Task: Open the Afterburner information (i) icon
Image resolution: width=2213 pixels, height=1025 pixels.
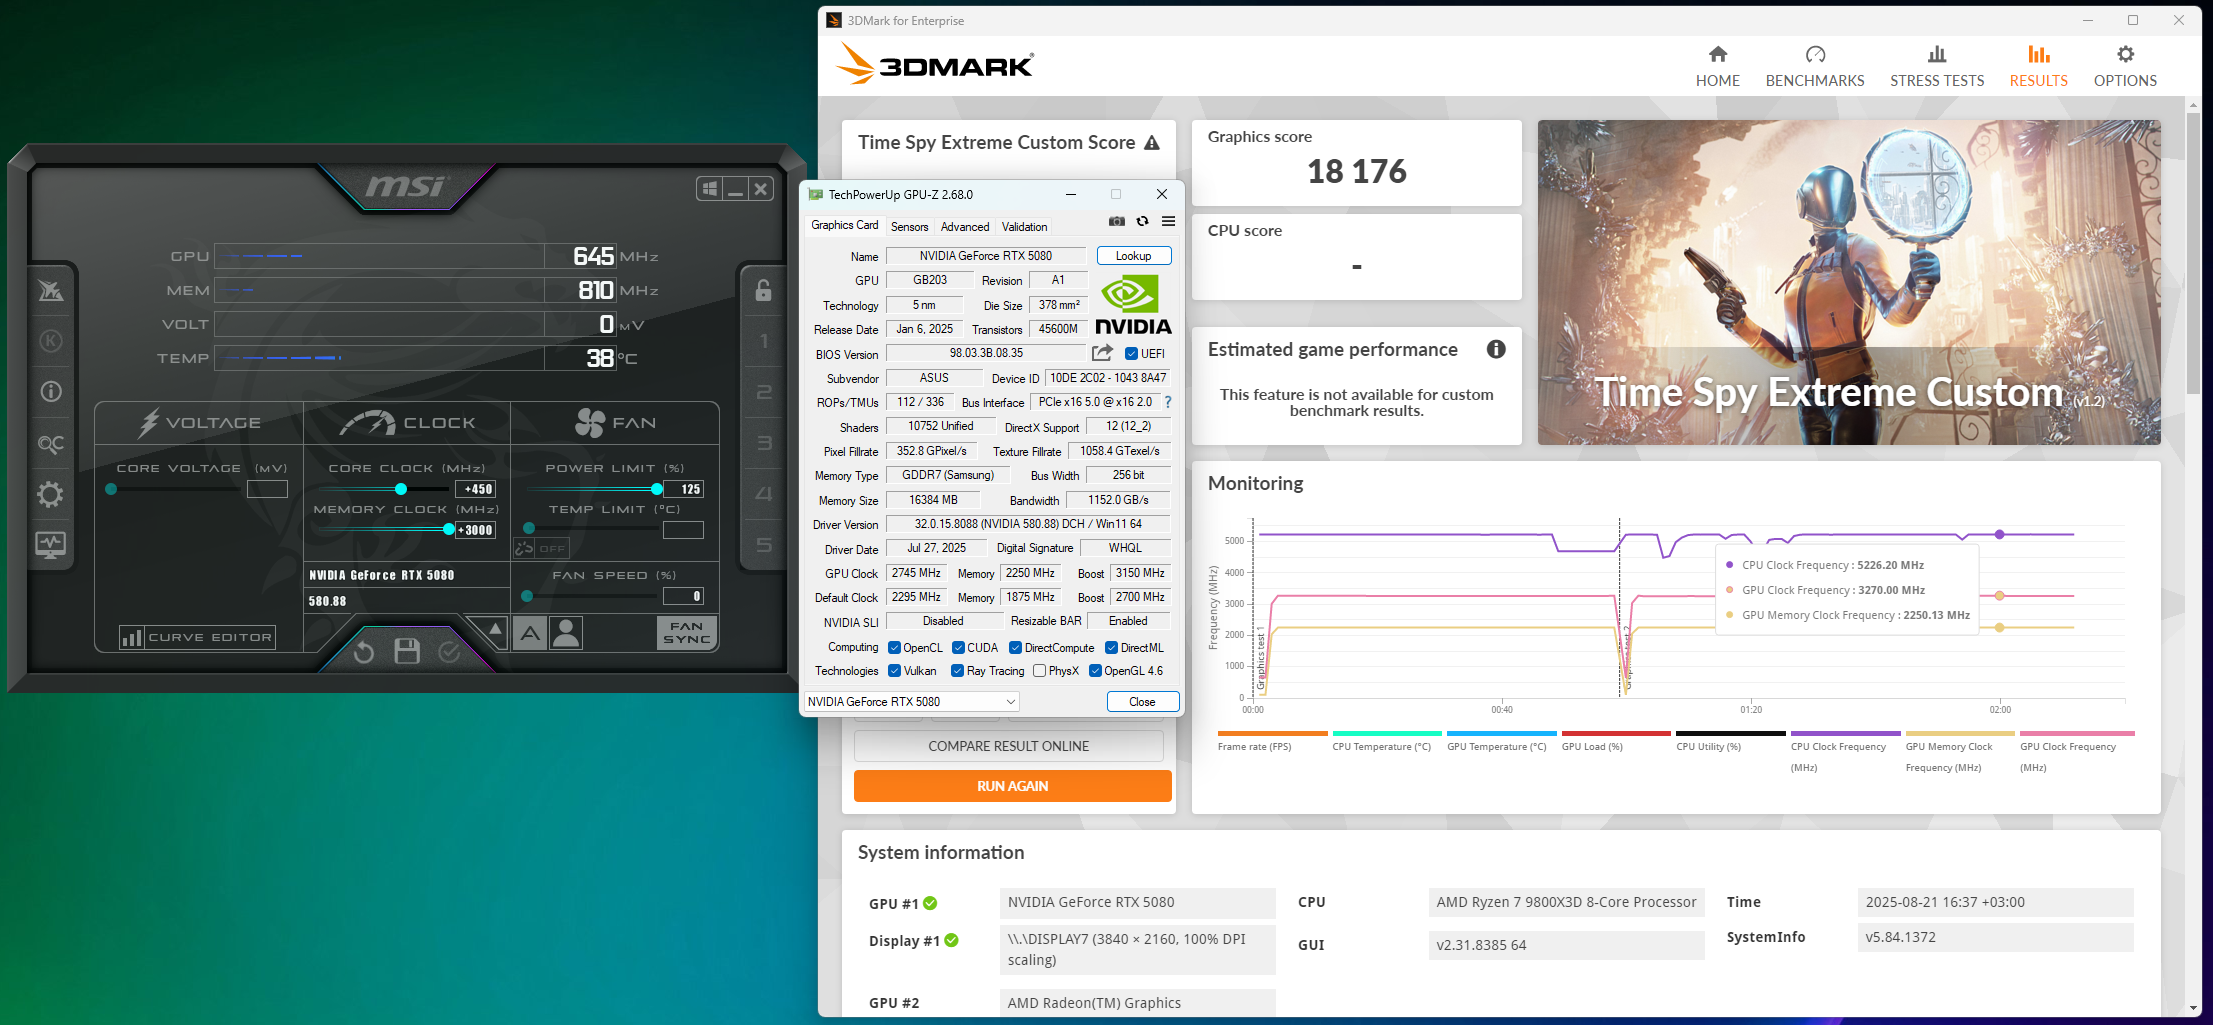Action: [50, 392]
